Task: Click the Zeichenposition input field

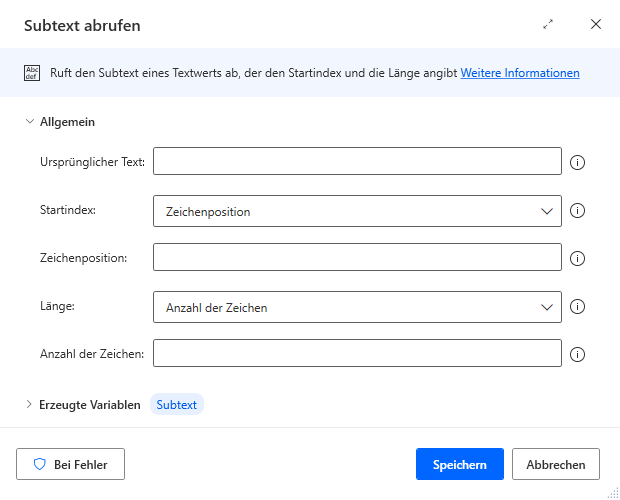Action: [357, 257]
